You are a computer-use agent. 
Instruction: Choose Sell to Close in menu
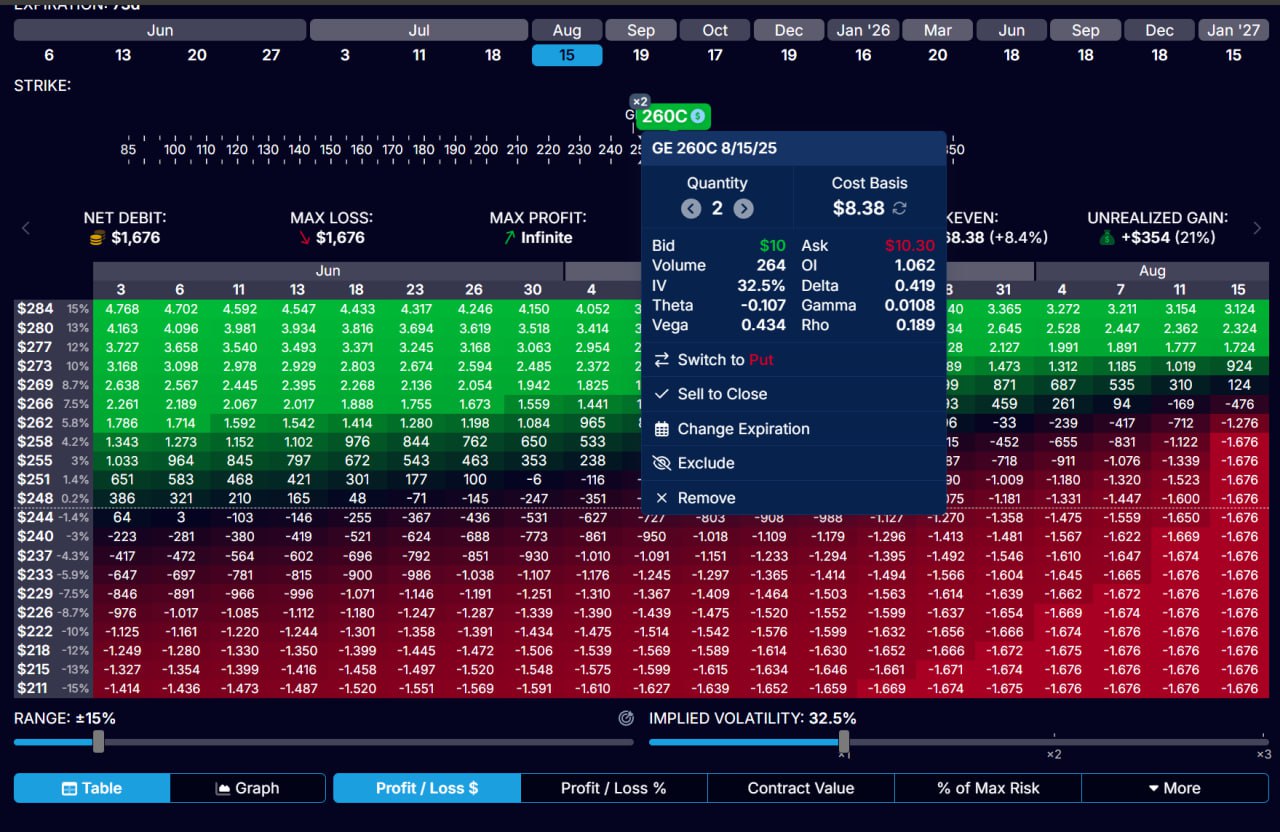pyautogui.click(x=722, y=394)
